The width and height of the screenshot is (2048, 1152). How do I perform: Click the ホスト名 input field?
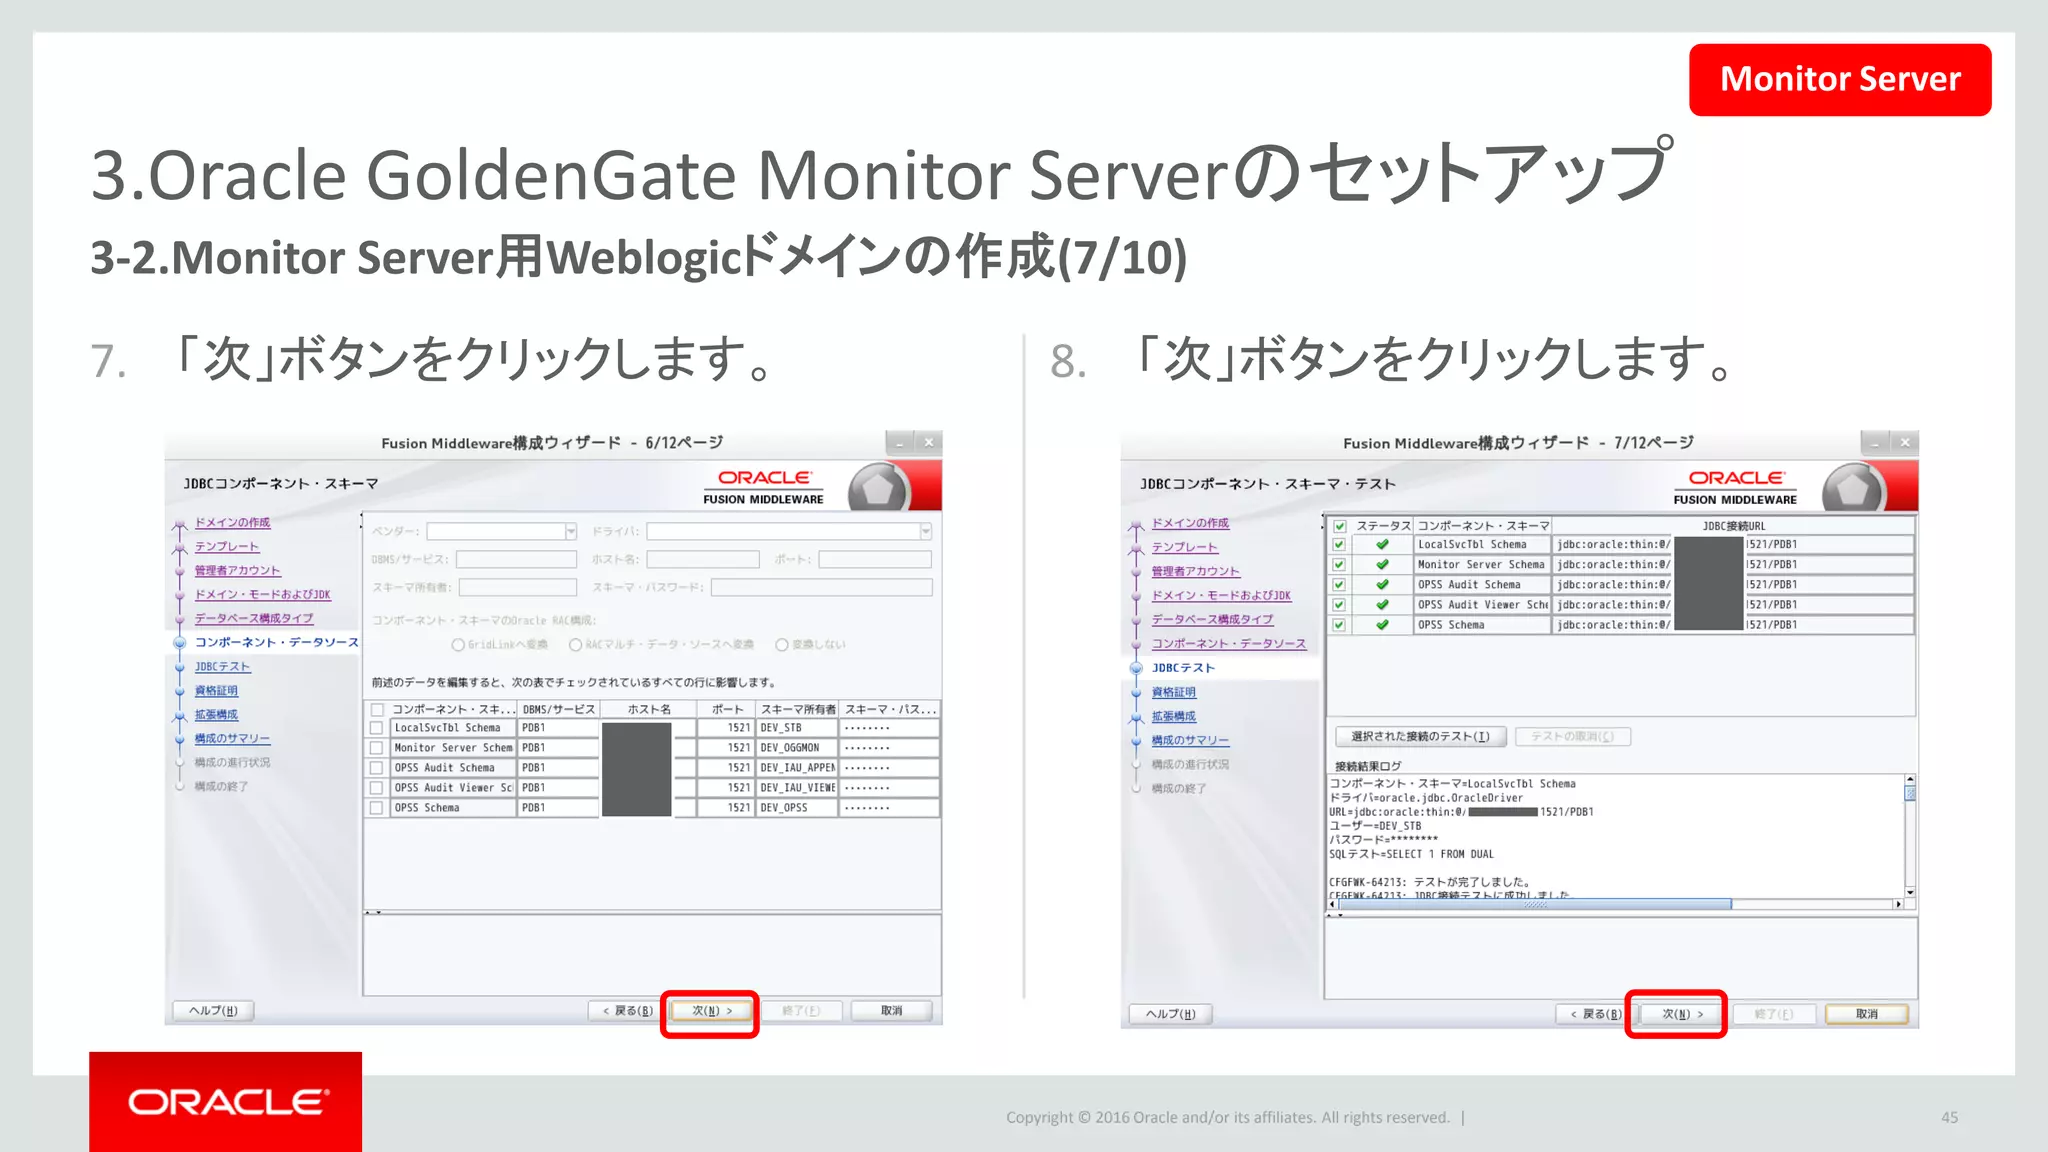tap(702, 559)
